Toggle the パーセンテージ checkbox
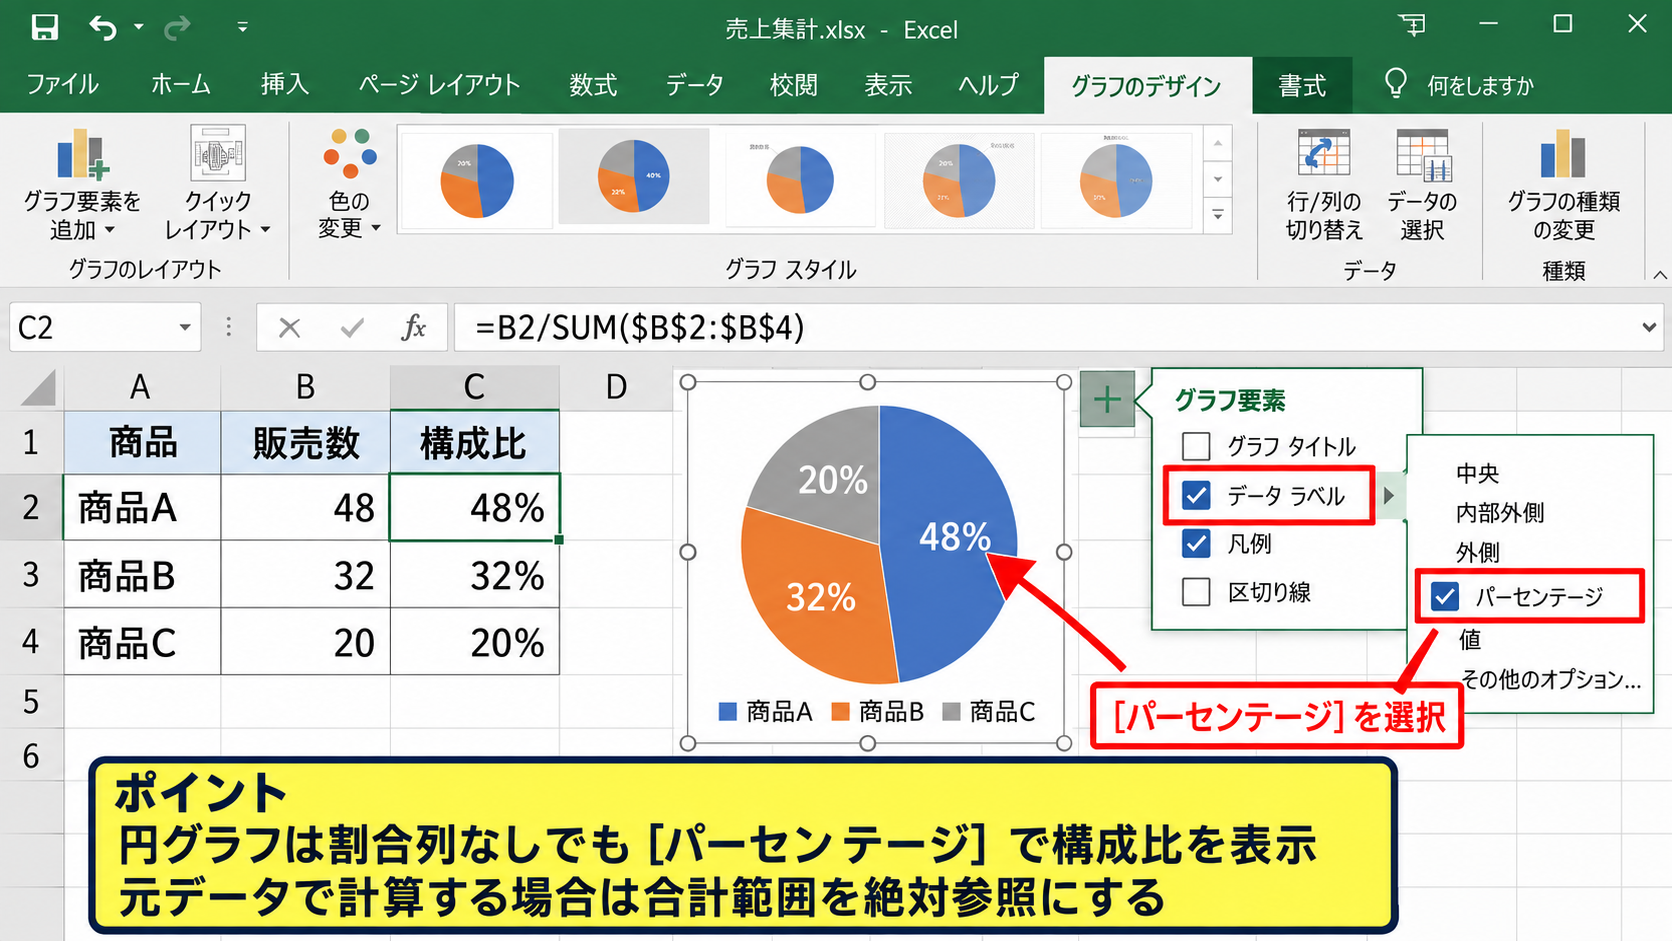Viewport: 1672px width, 941px height. coord(1445,597)
